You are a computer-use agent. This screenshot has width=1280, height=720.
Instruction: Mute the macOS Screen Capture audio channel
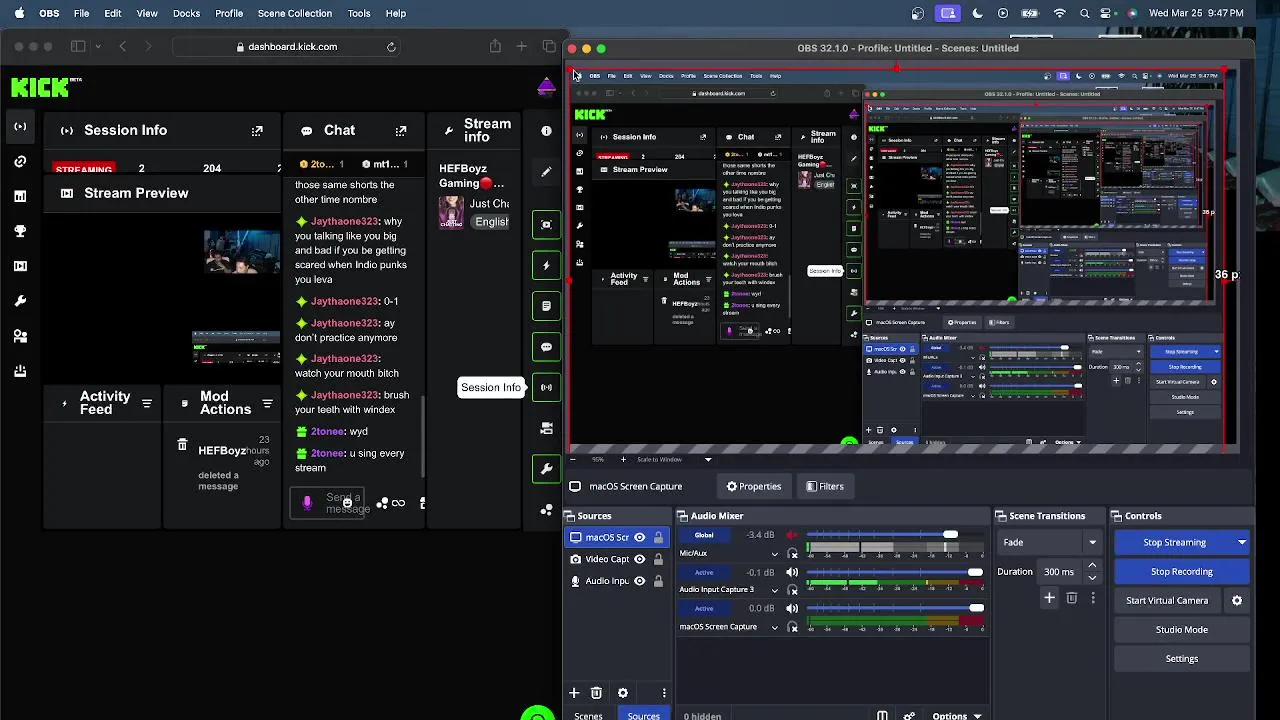point(793,608)
